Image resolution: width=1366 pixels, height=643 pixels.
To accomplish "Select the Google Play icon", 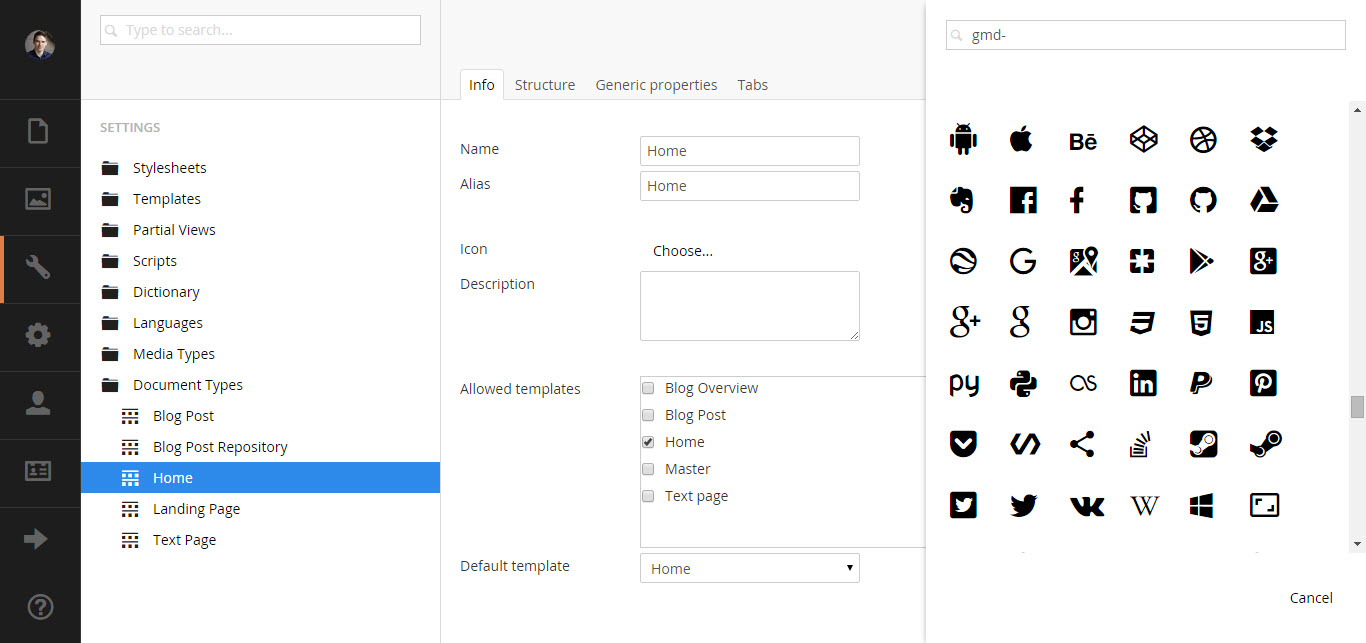I will (x=1201, y=261).
